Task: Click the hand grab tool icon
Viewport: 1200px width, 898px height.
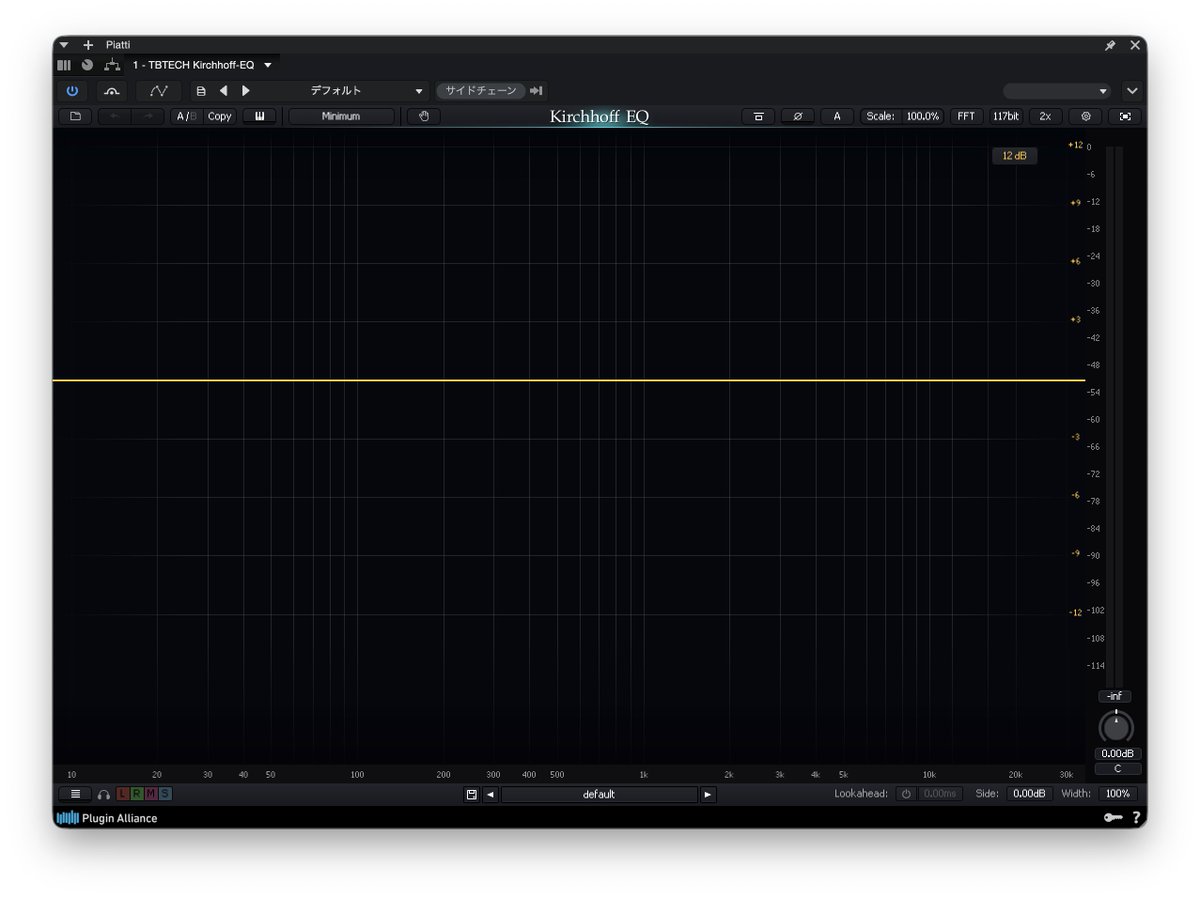Action: [424, 116]
